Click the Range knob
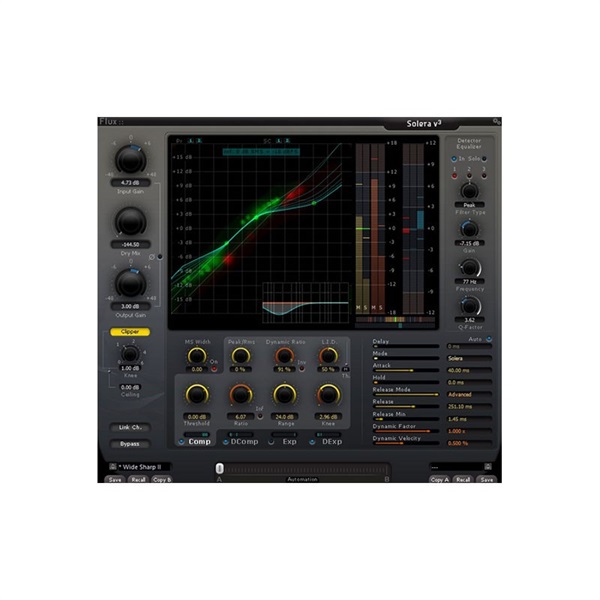The image size is (600, 600). (284, 395)
